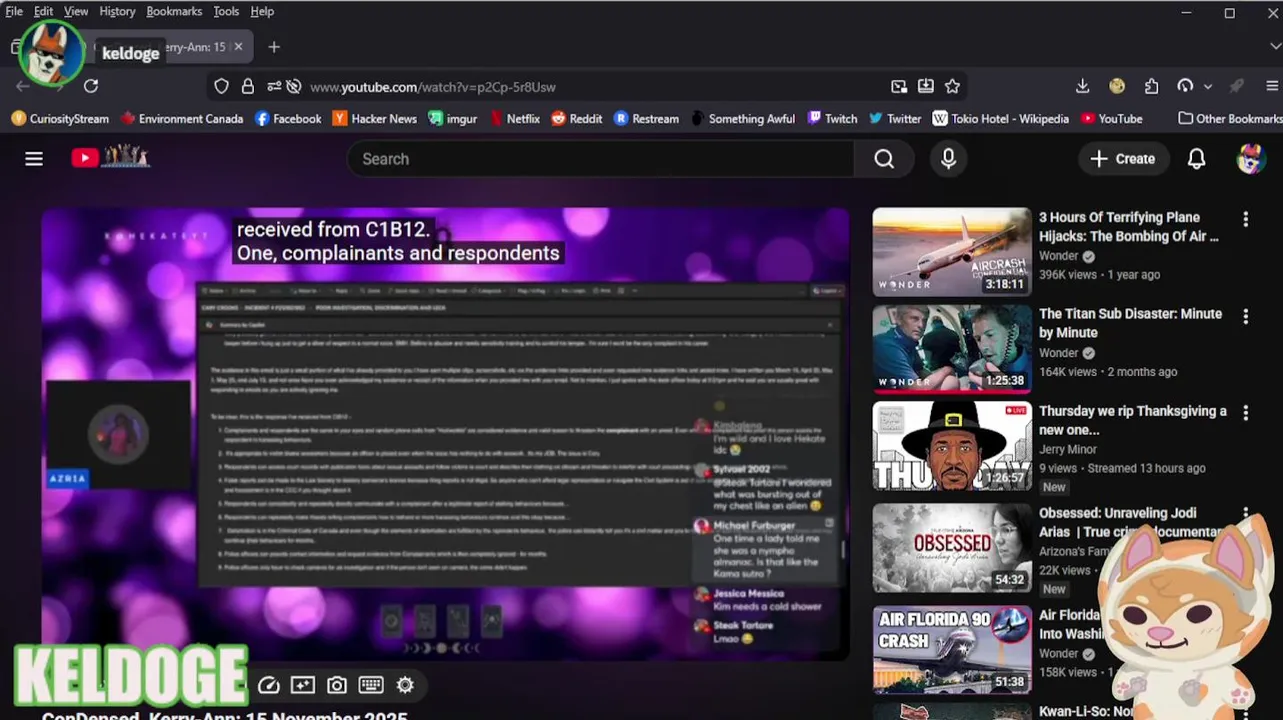Open the Reddit bookmark

click(577, 118)
